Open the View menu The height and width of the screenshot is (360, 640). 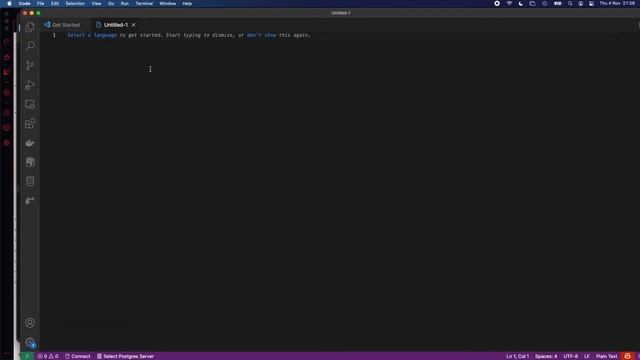(x=96, y=3)
